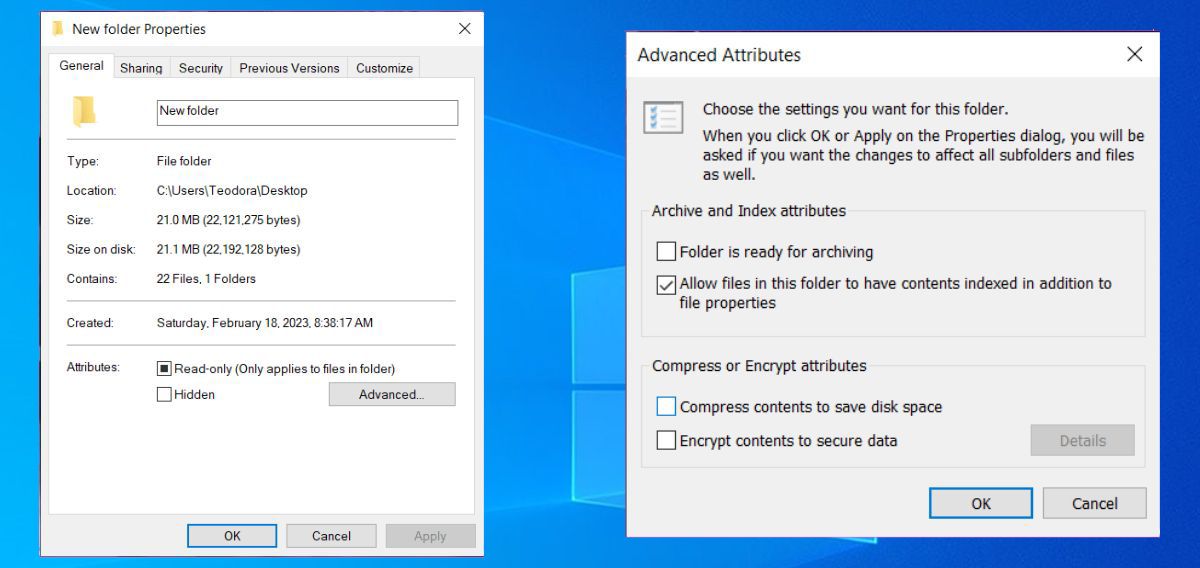Screen dimensions: 1200x568
Task: Click the Advanced... button
Action: [x=391, y=394]
